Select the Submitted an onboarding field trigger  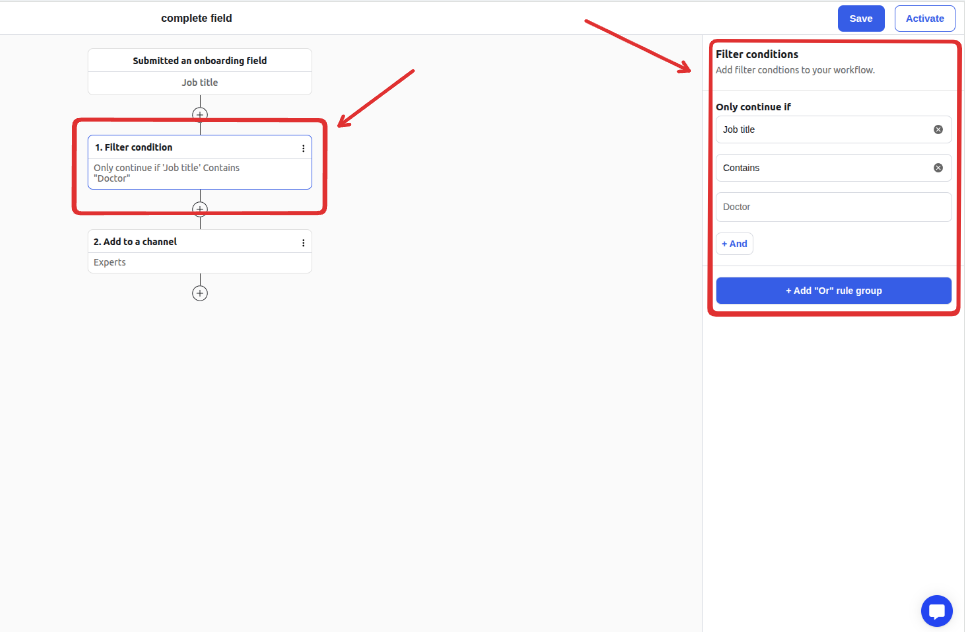click(200, 61)
